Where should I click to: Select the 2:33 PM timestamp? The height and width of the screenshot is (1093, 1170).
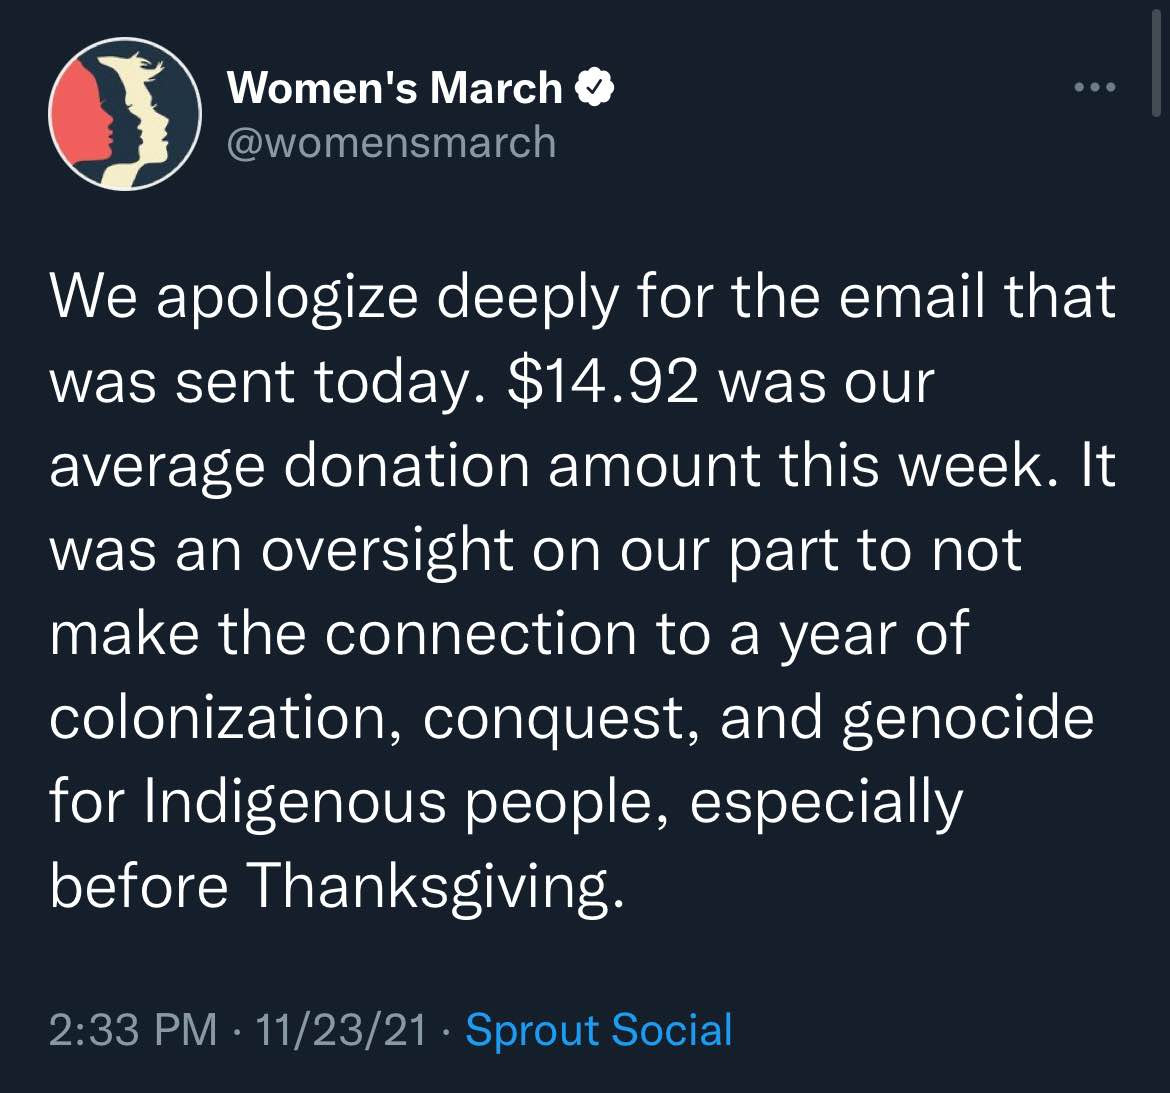(x=133, y=1030)
